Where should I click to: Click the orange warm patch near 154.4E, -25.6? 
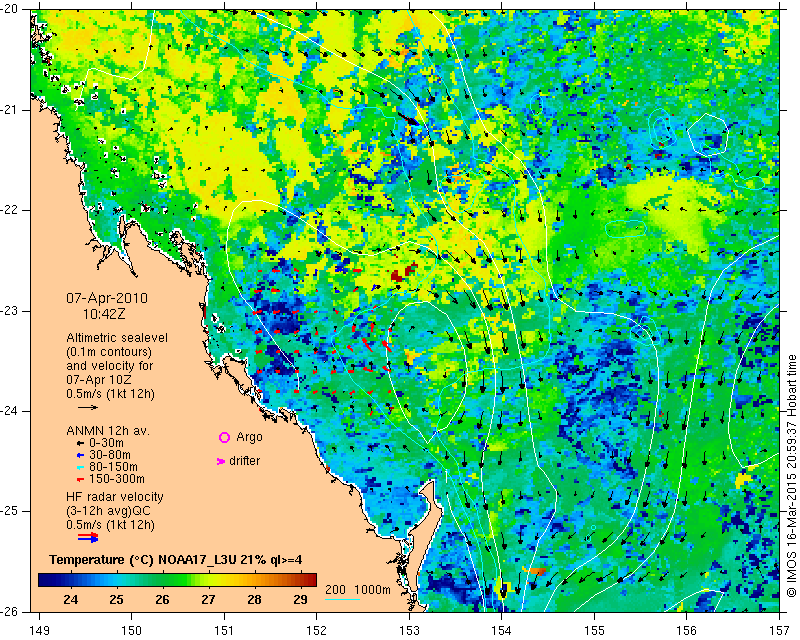click(537, 571)
